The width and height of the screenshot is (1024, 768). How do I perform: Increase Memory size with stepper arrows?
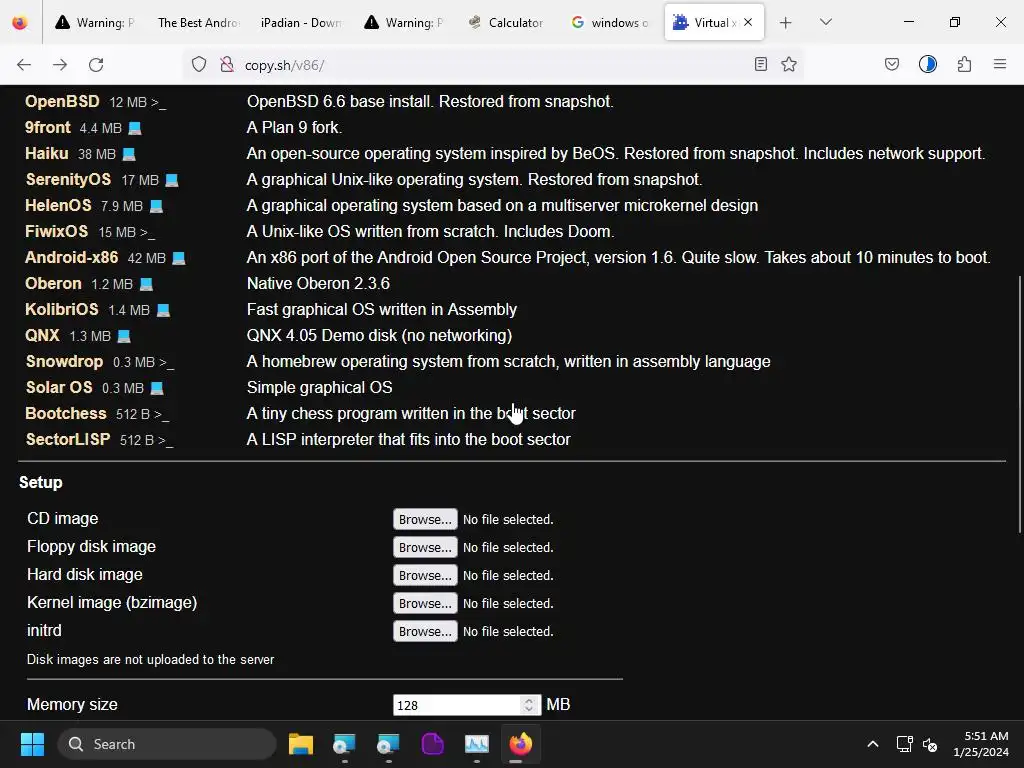529,701
